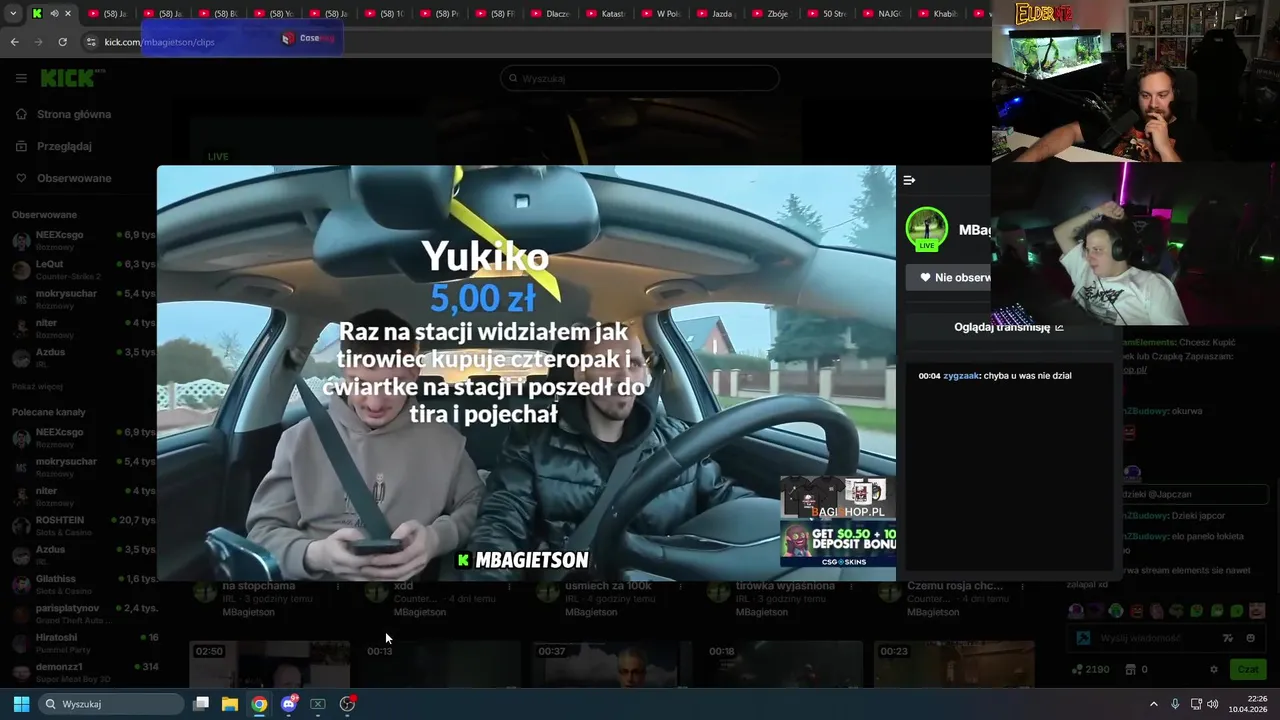1280x720 pixels.
Task: Click the kick.com address bar URL
Action: (160, 42)
